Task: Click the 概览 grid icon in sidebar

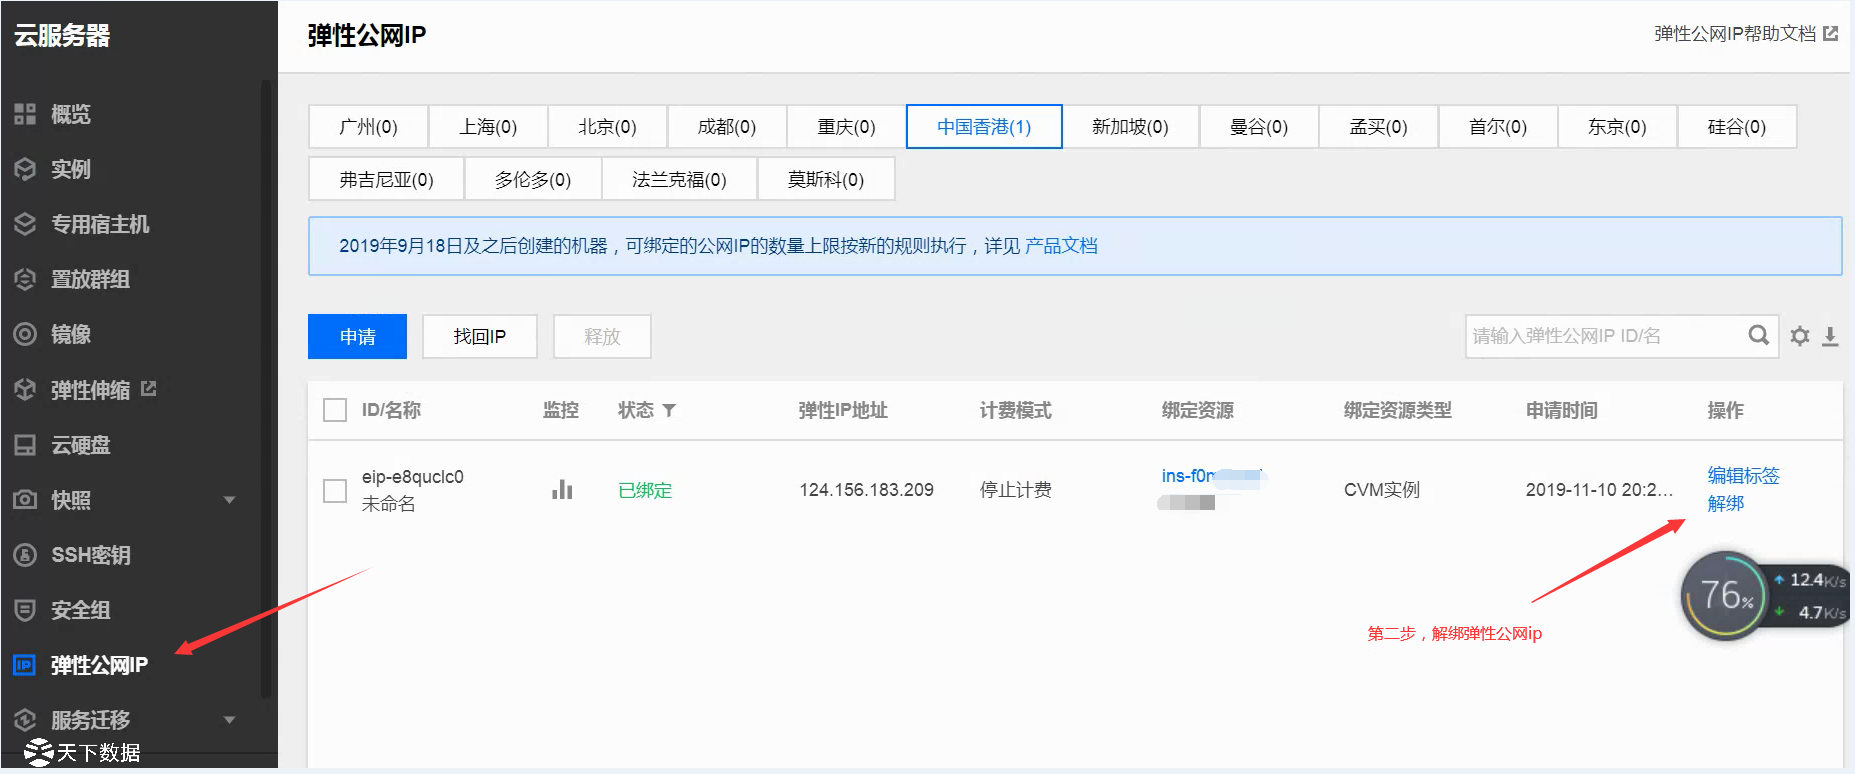Action: pos(25,114)
